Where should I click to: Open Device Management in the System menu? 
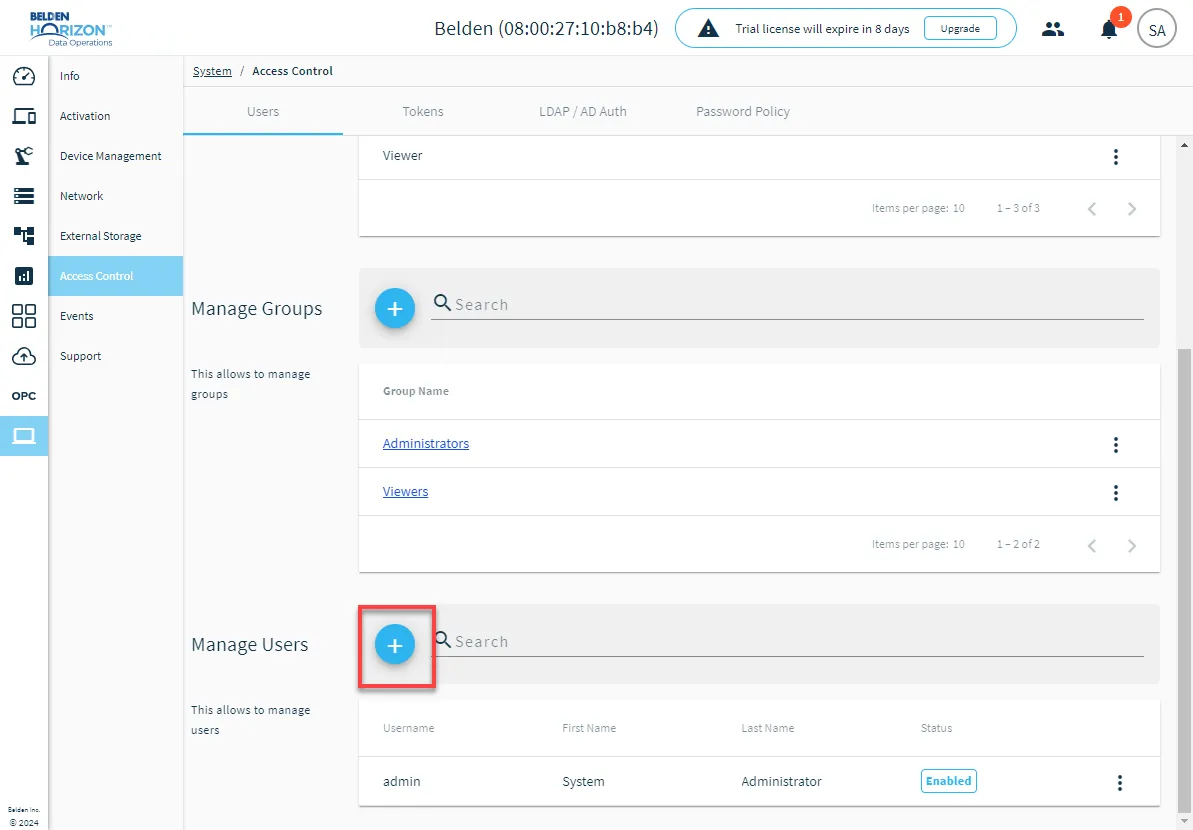[116, 156]
